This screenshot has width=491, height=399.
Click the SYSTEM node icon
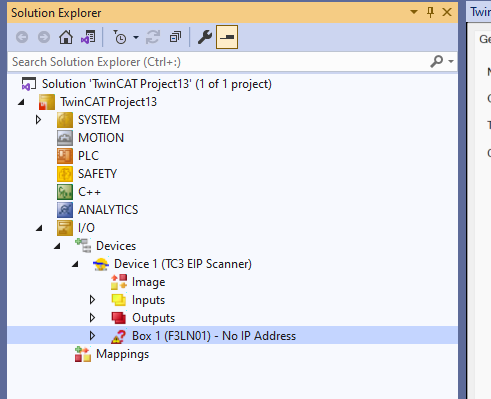(x=65, y=120)
